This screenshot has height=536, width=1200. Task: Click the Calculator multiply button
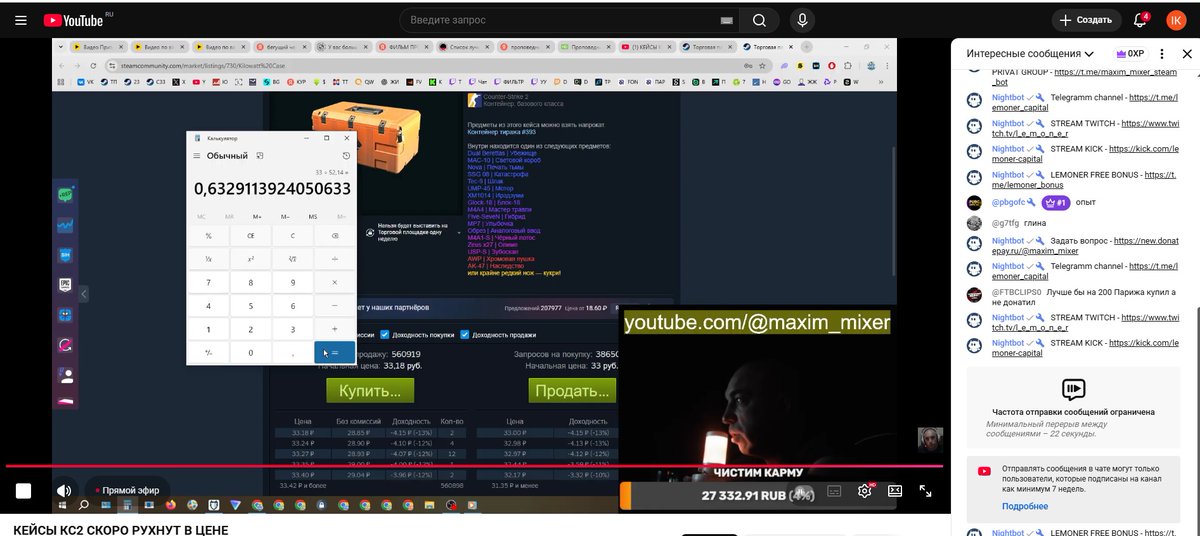click(334, 283)
